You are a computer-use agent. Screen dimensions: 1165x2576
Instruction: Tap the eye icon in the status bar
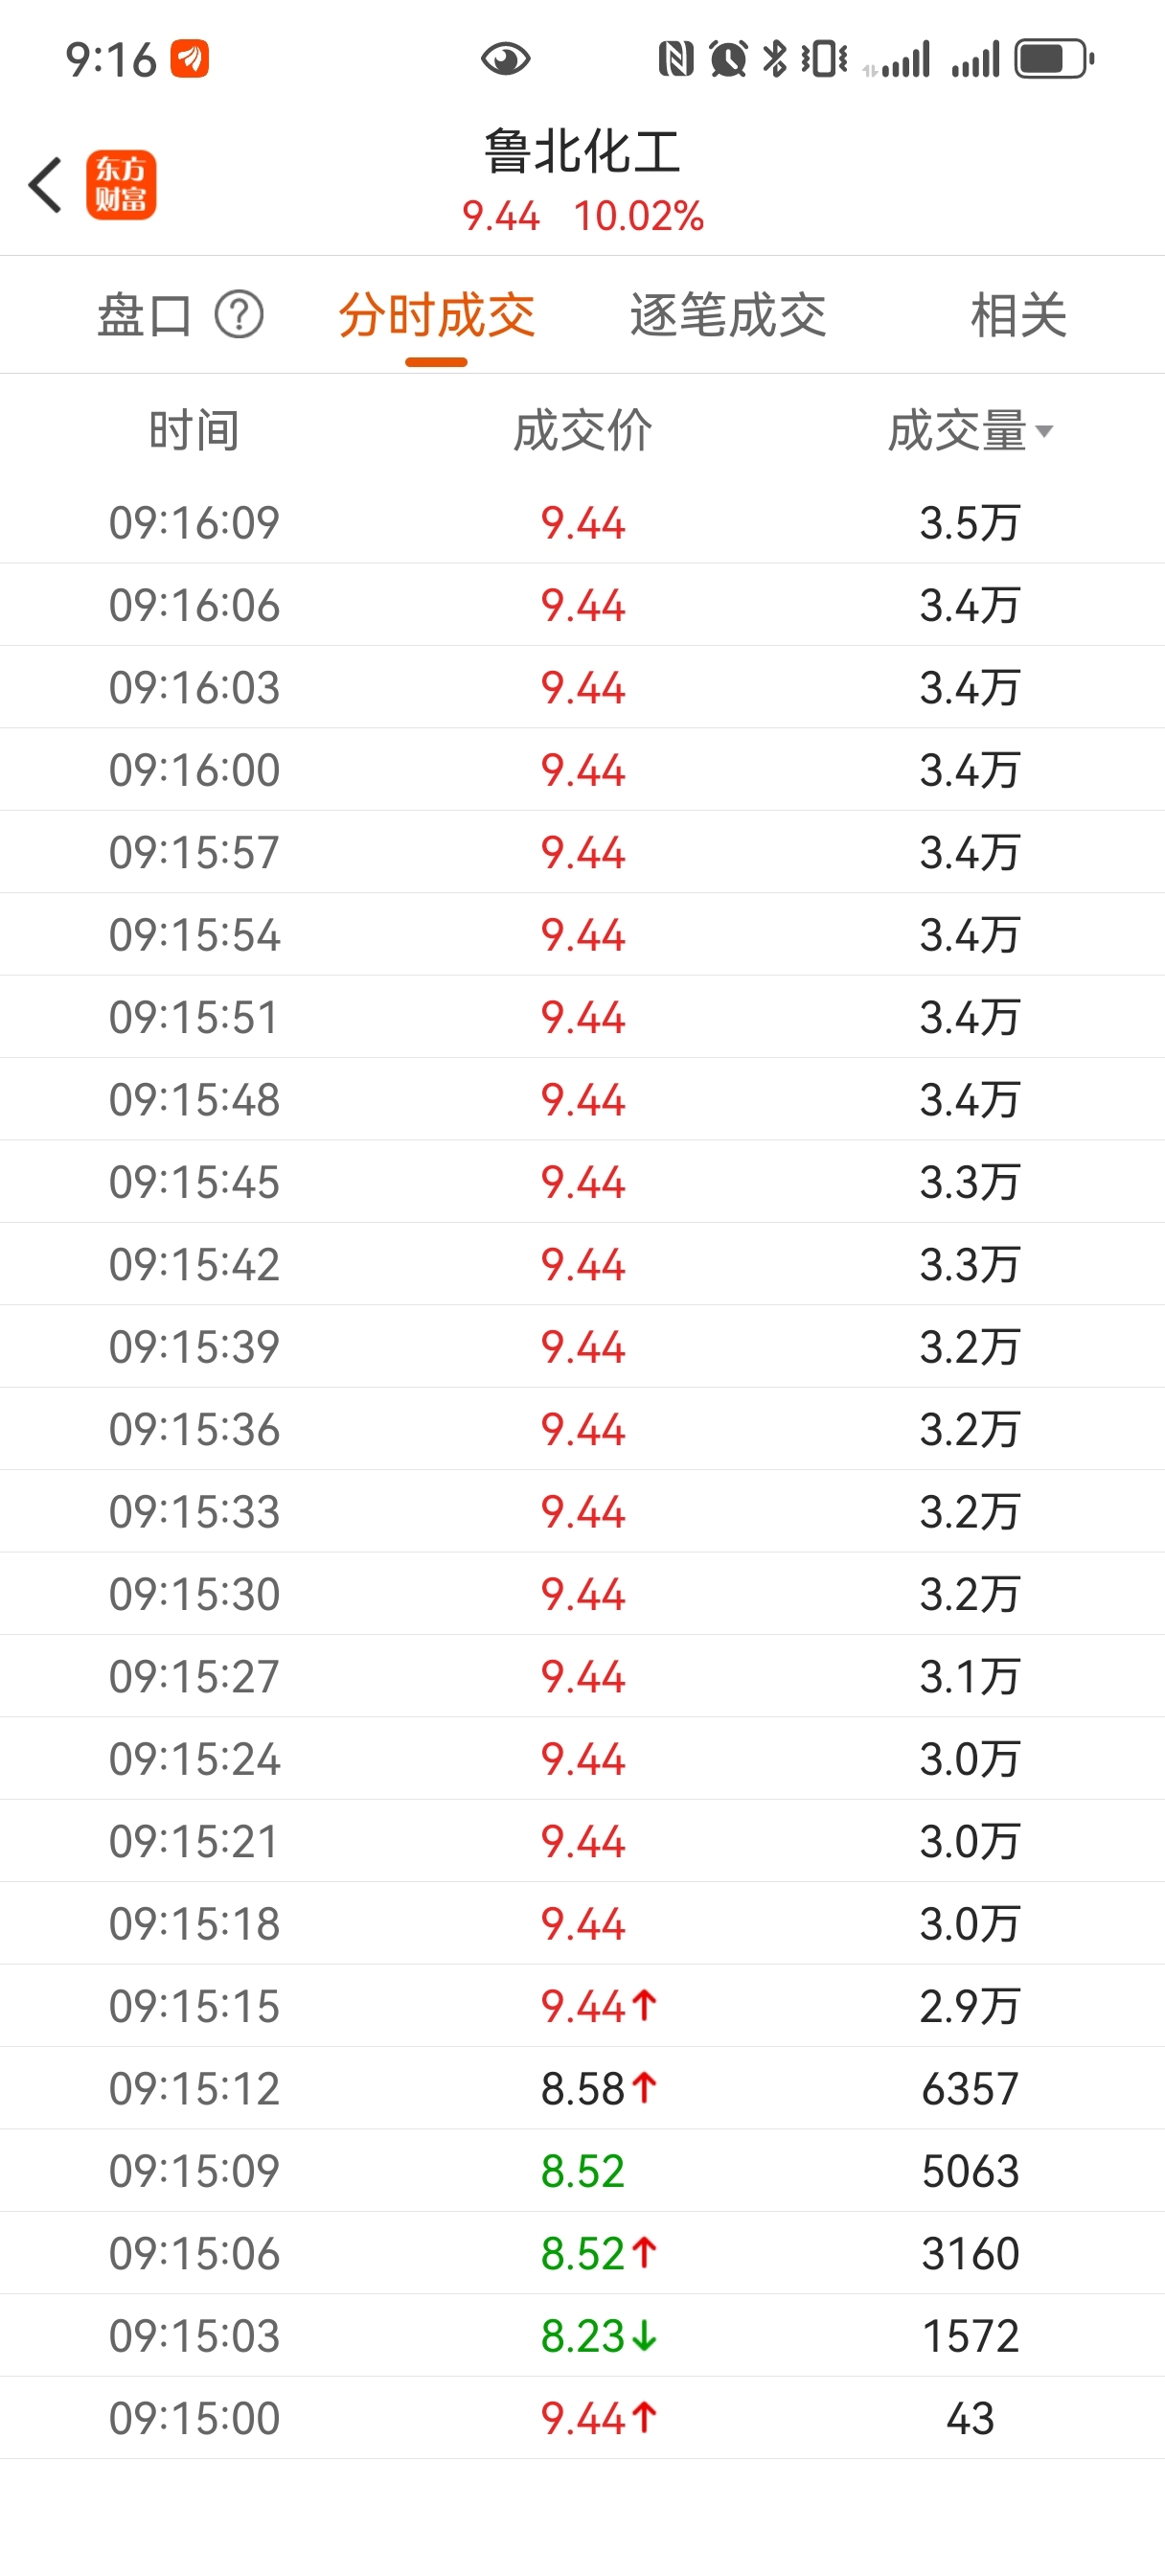(505, 59)
